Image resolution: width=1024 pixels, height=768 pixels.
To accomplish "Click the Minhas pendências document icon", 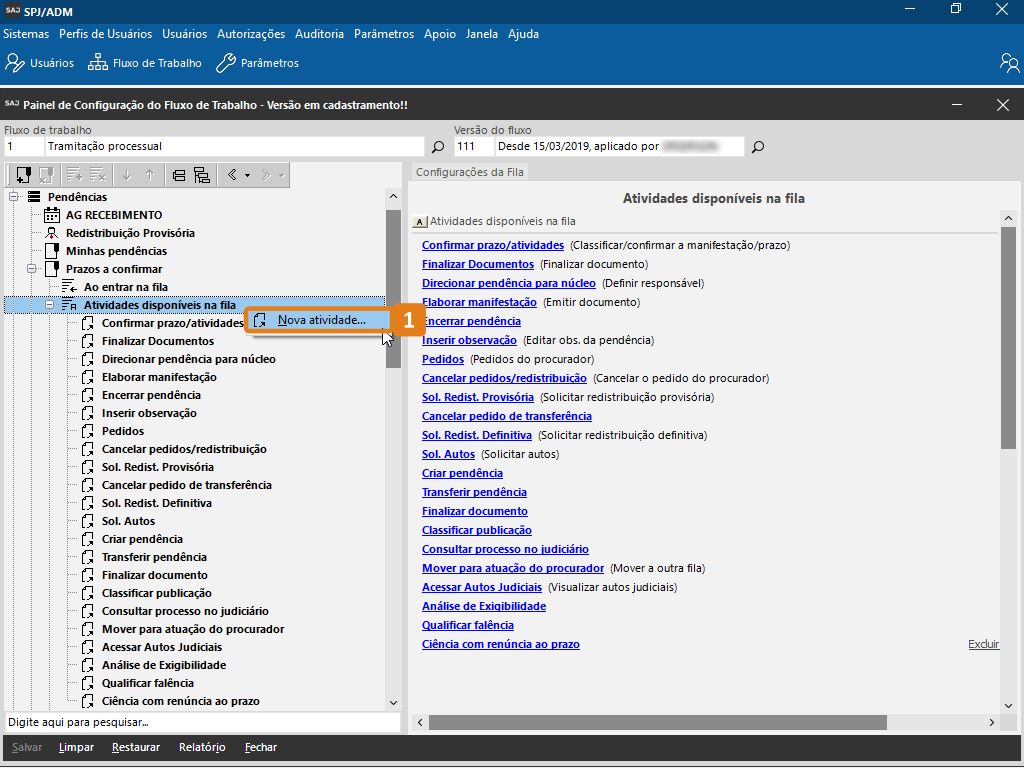I will point(52,251).
